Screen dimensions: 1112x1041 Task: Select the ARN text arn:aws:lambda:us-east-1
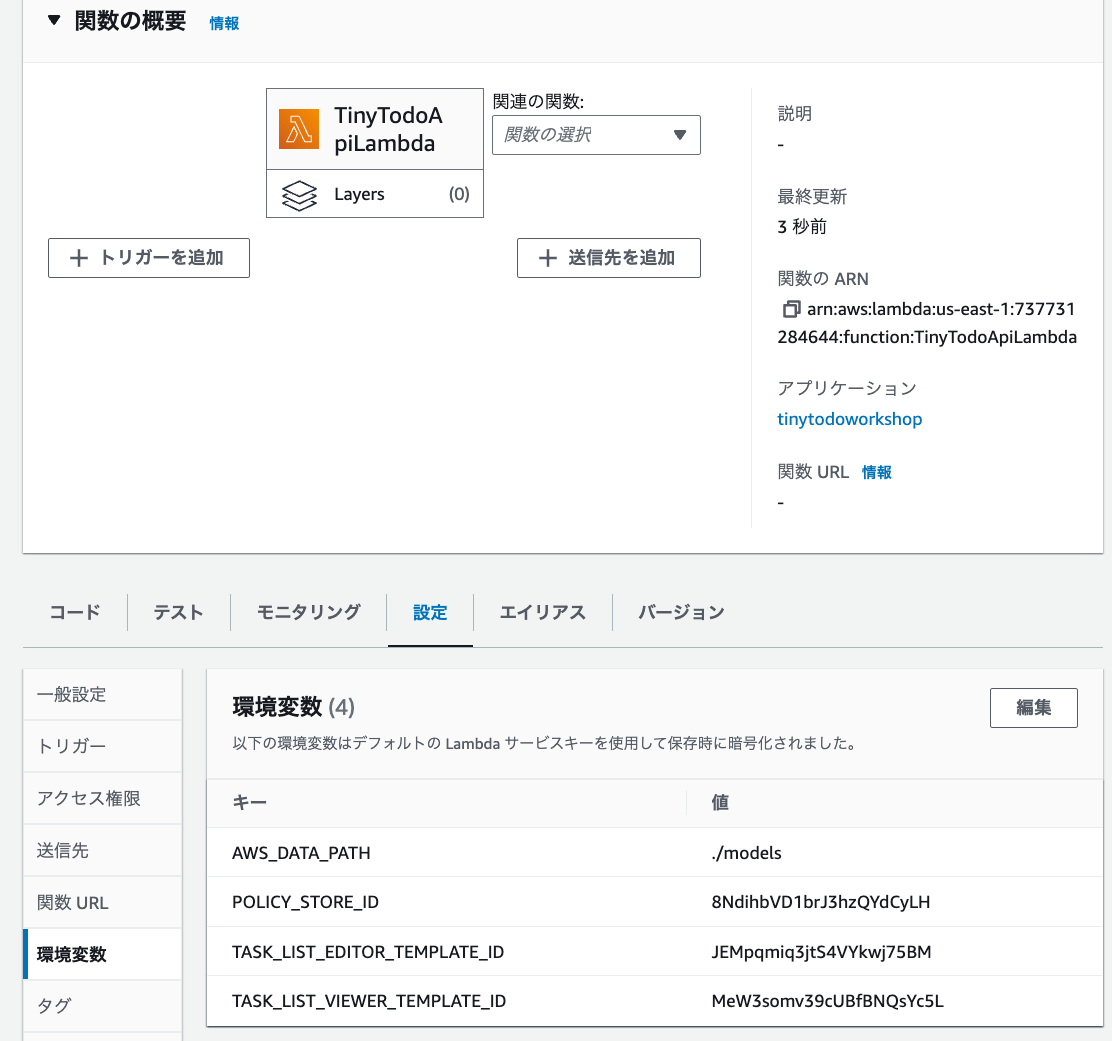point(907,309)
